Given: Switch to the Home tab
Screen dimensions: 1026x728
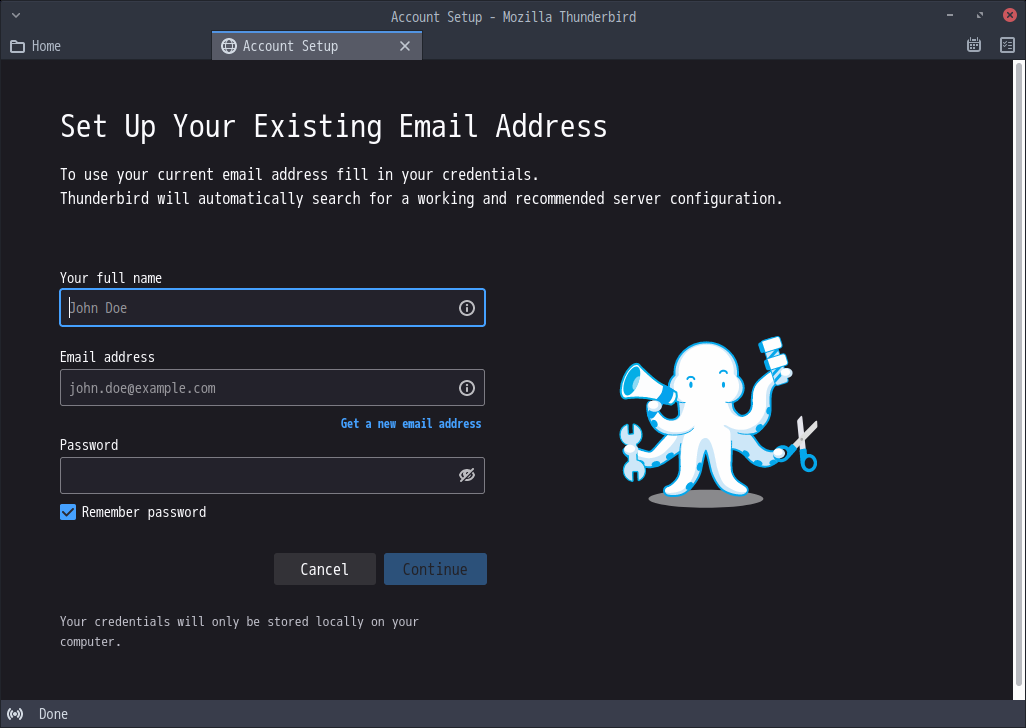Looking at the screenshot, I should 107,46.
